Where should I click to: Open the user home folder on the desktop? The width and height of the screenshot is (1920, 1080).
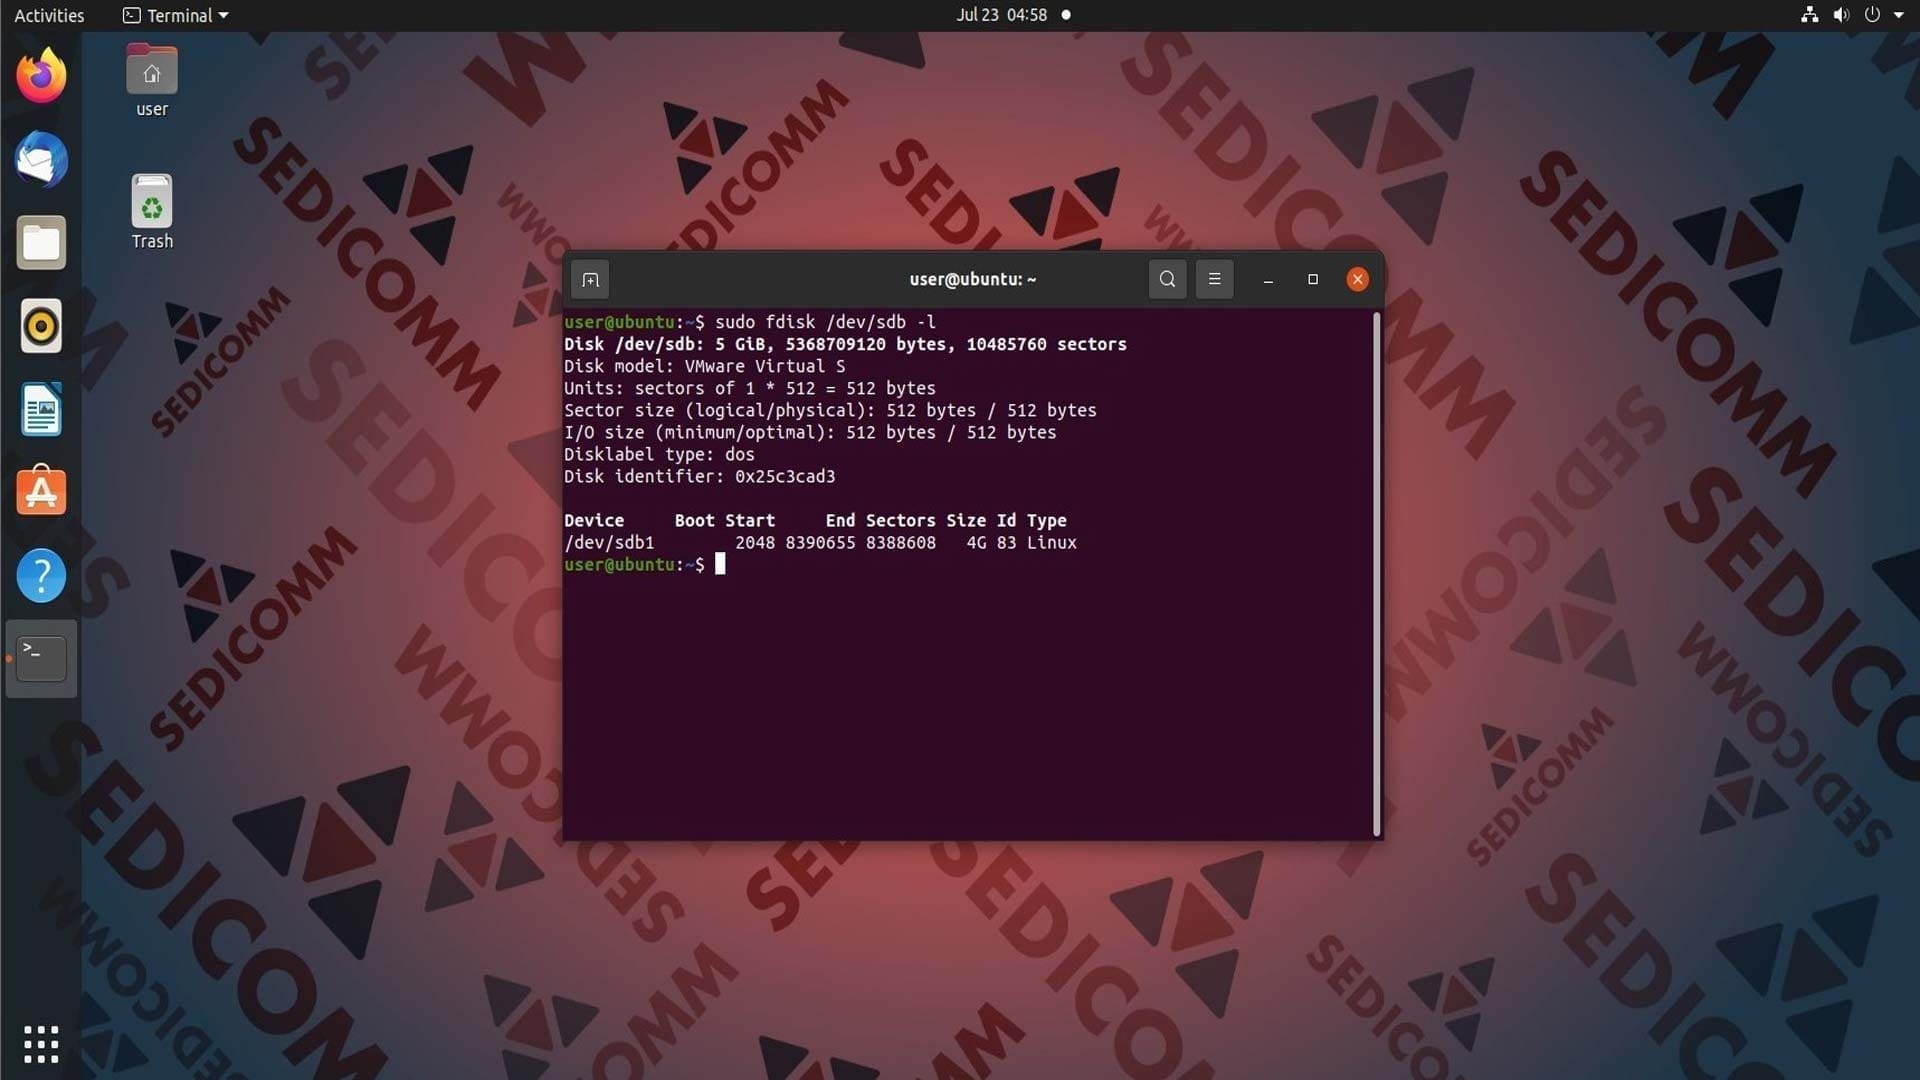(x=152, y=81)
